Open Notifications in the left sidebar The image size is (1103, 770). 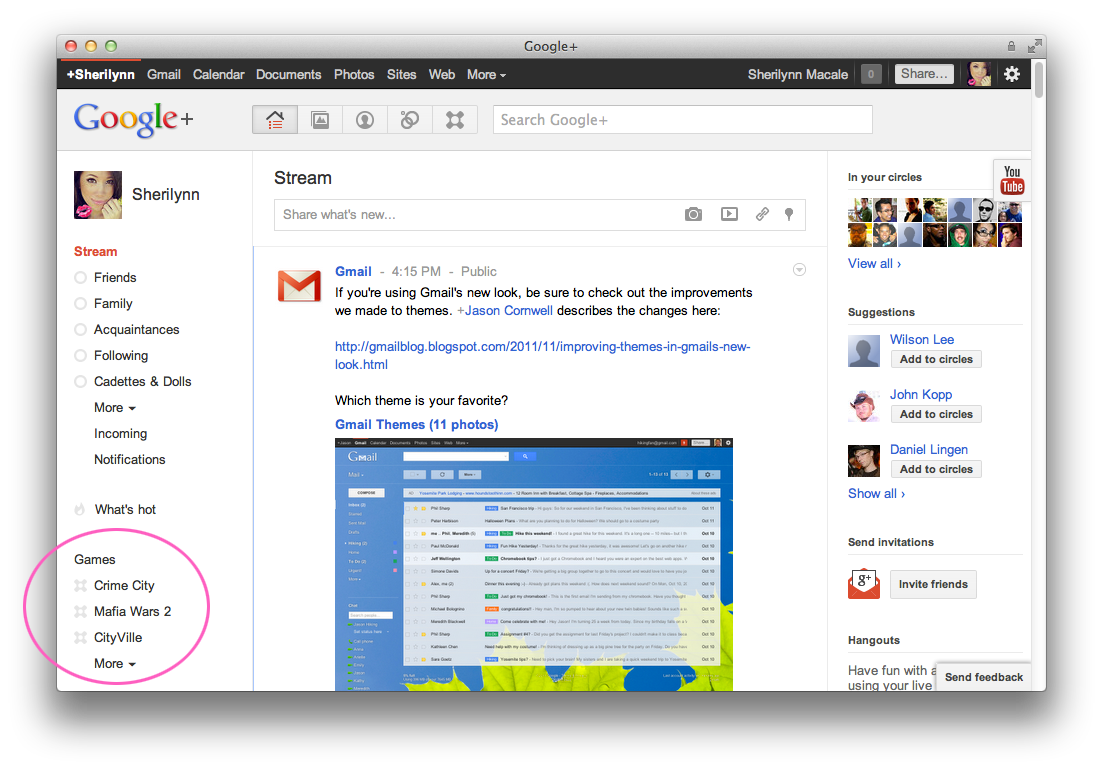point(129,460)
